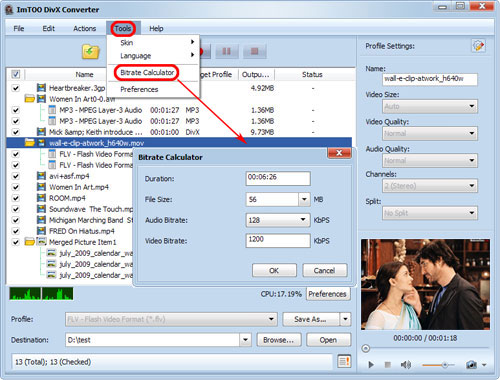Take a snapshot with camera icon

tap(471, 365)
